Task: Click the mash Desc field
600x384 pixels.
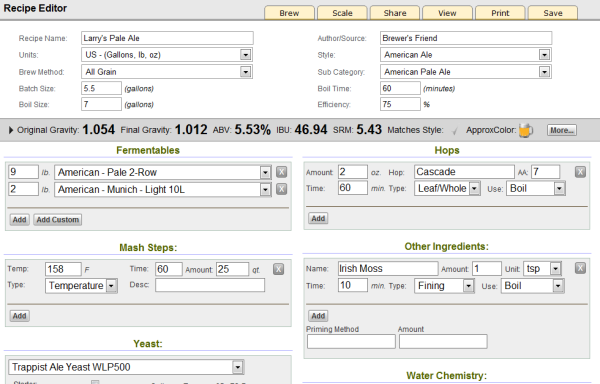Action: pos(210,285)
